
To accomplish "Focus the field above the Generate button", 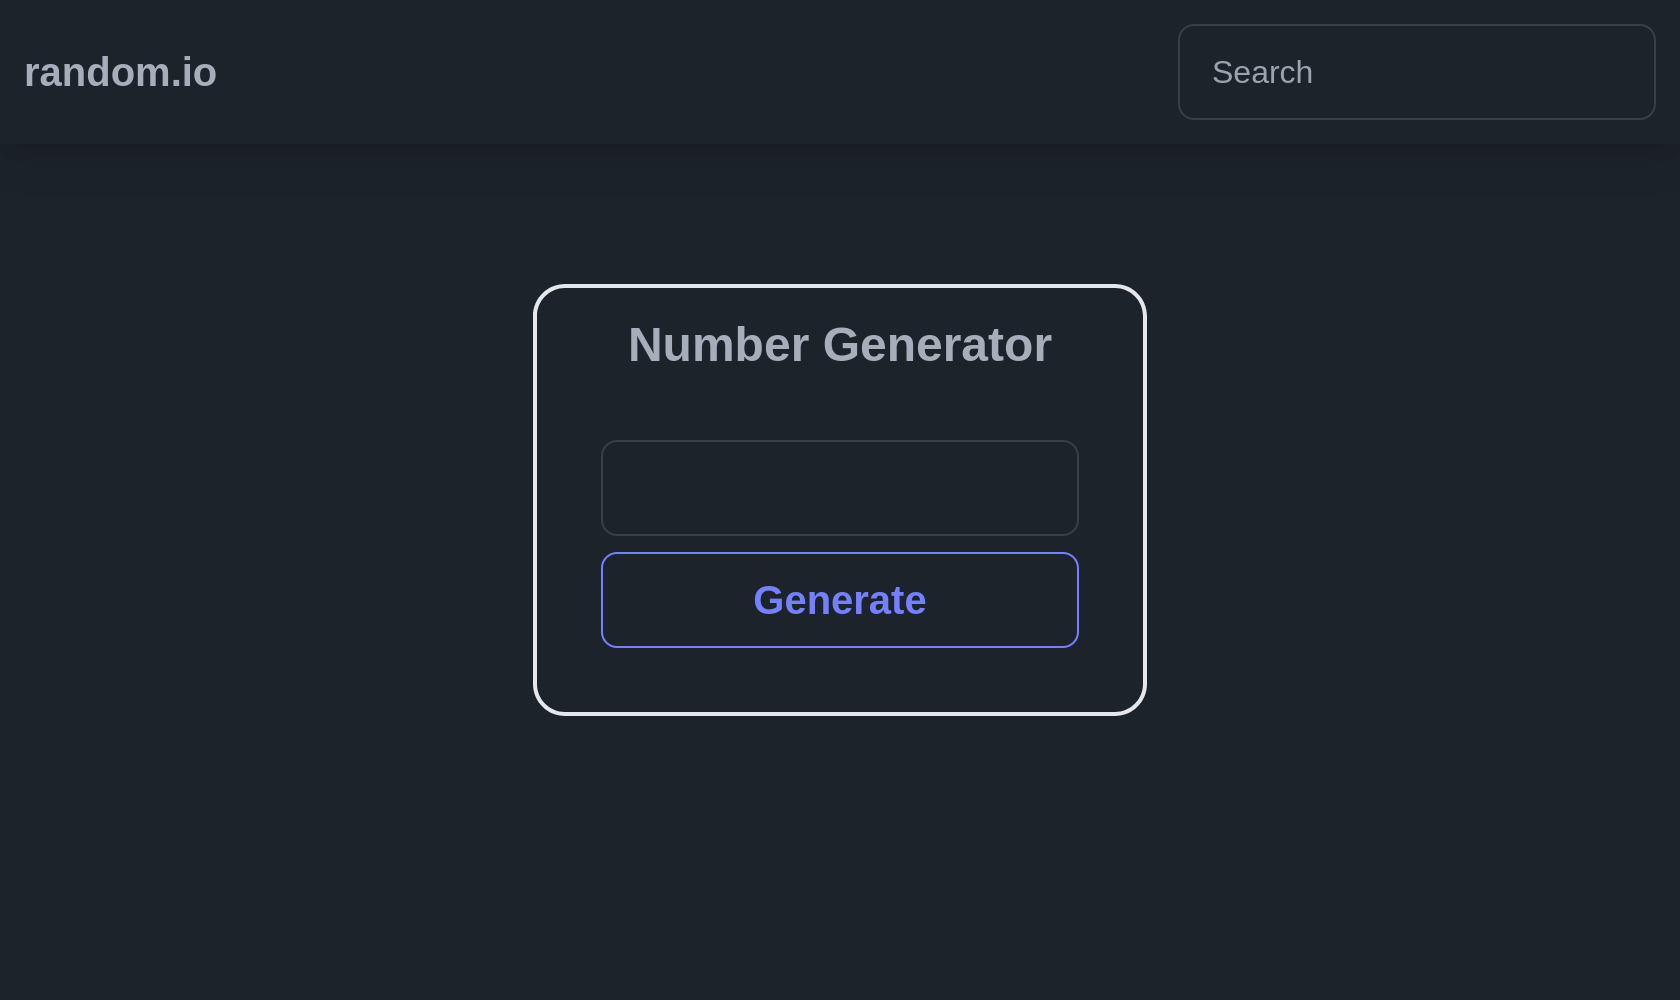I will coord(839,488).
